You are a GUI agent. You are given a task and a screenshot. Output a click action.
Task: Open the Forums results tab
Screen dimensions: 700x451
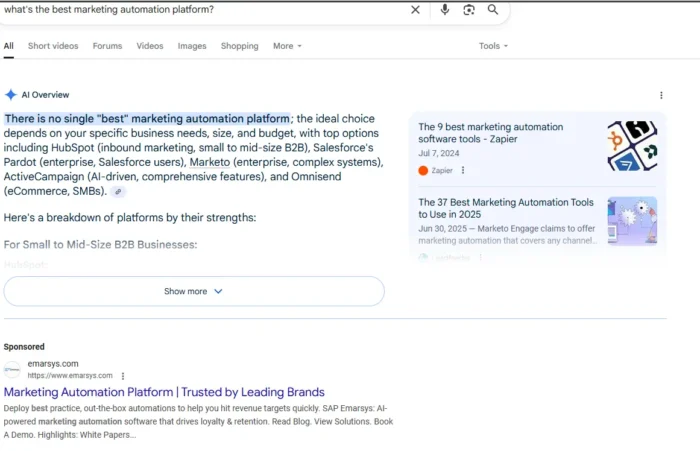(107, 46)
